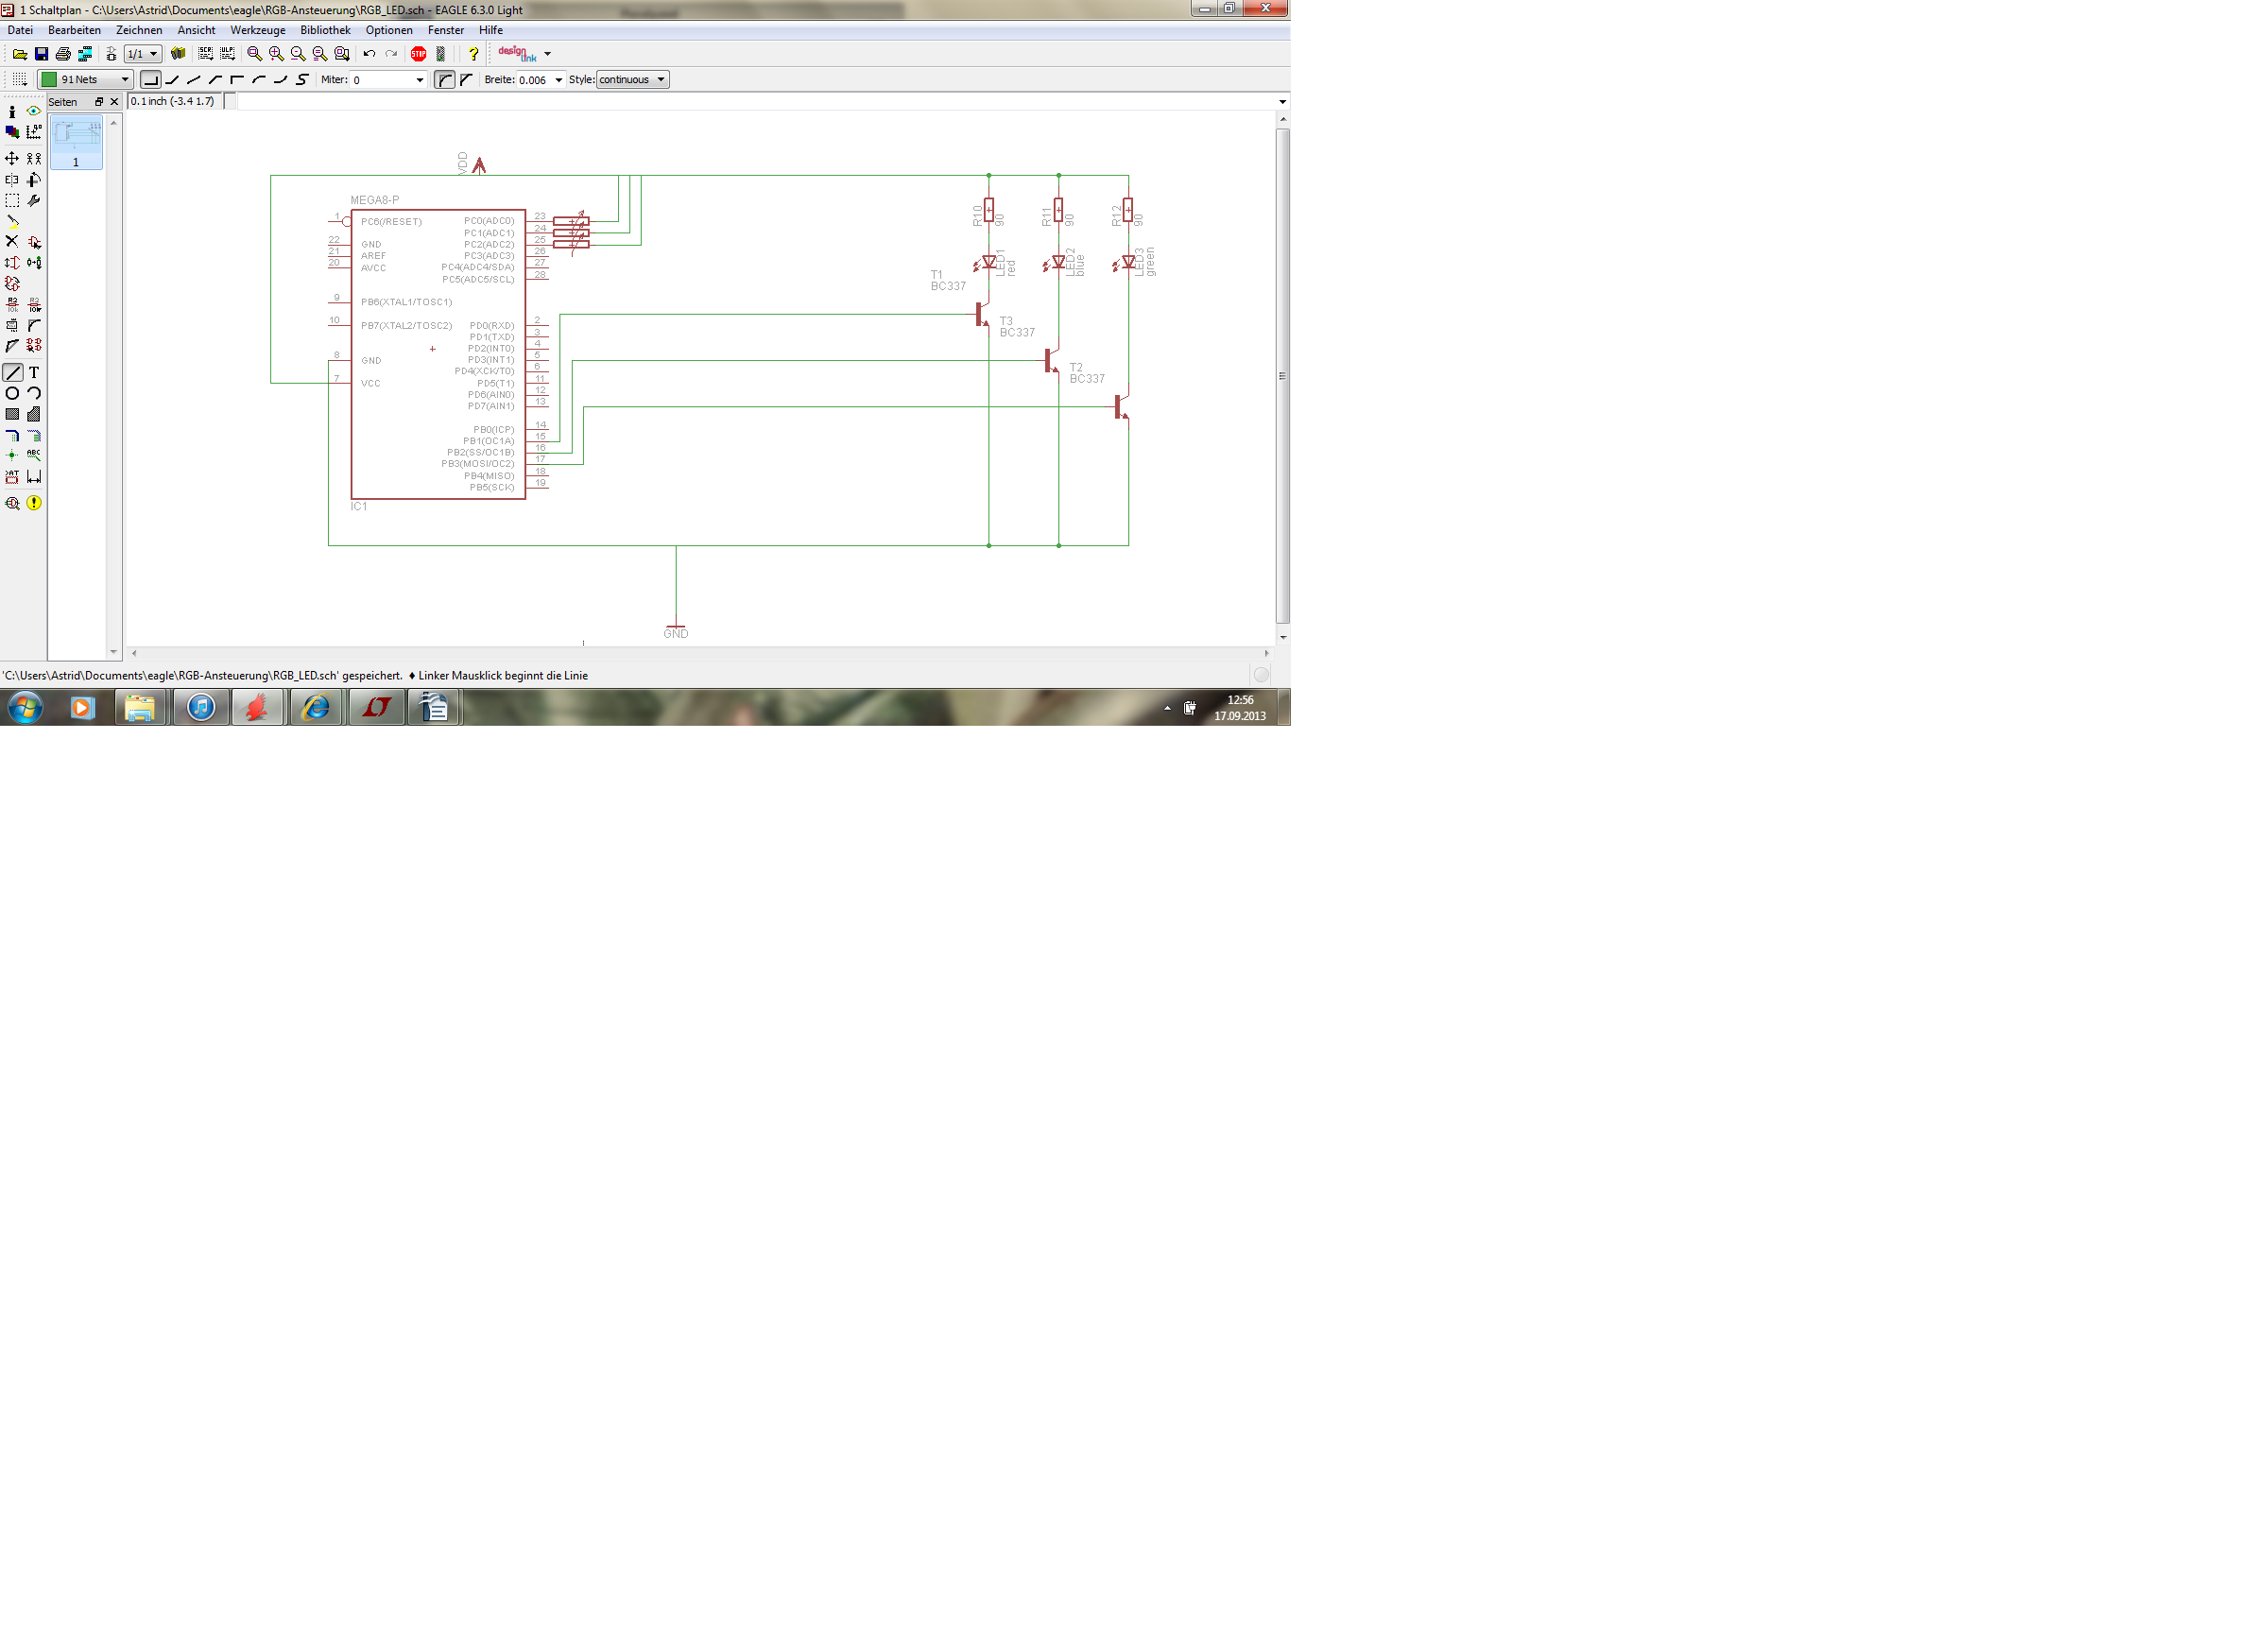
Task: Select the Move tool with crossed arrows
Action: [x=12, y=159]
